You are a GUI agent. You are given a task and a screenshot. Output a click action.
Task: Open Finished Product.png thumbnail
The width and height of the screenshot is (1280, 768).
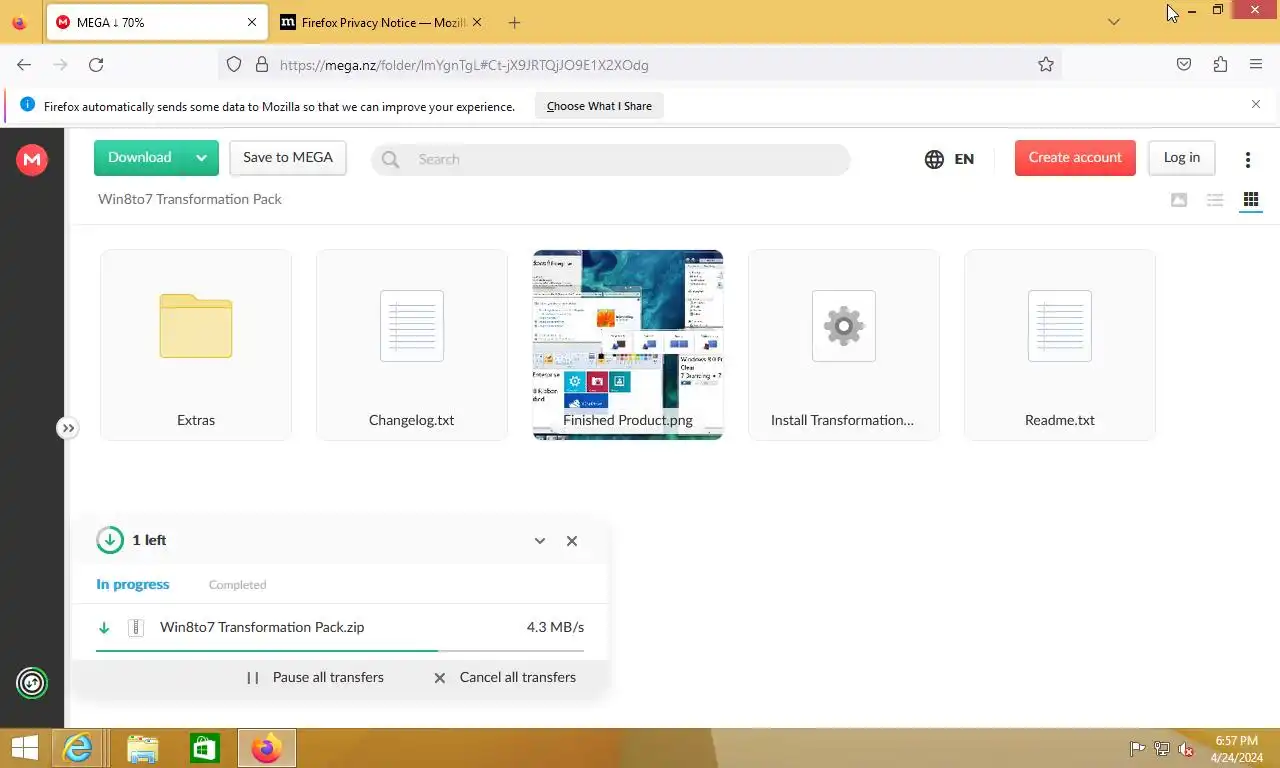pos(628,345)
